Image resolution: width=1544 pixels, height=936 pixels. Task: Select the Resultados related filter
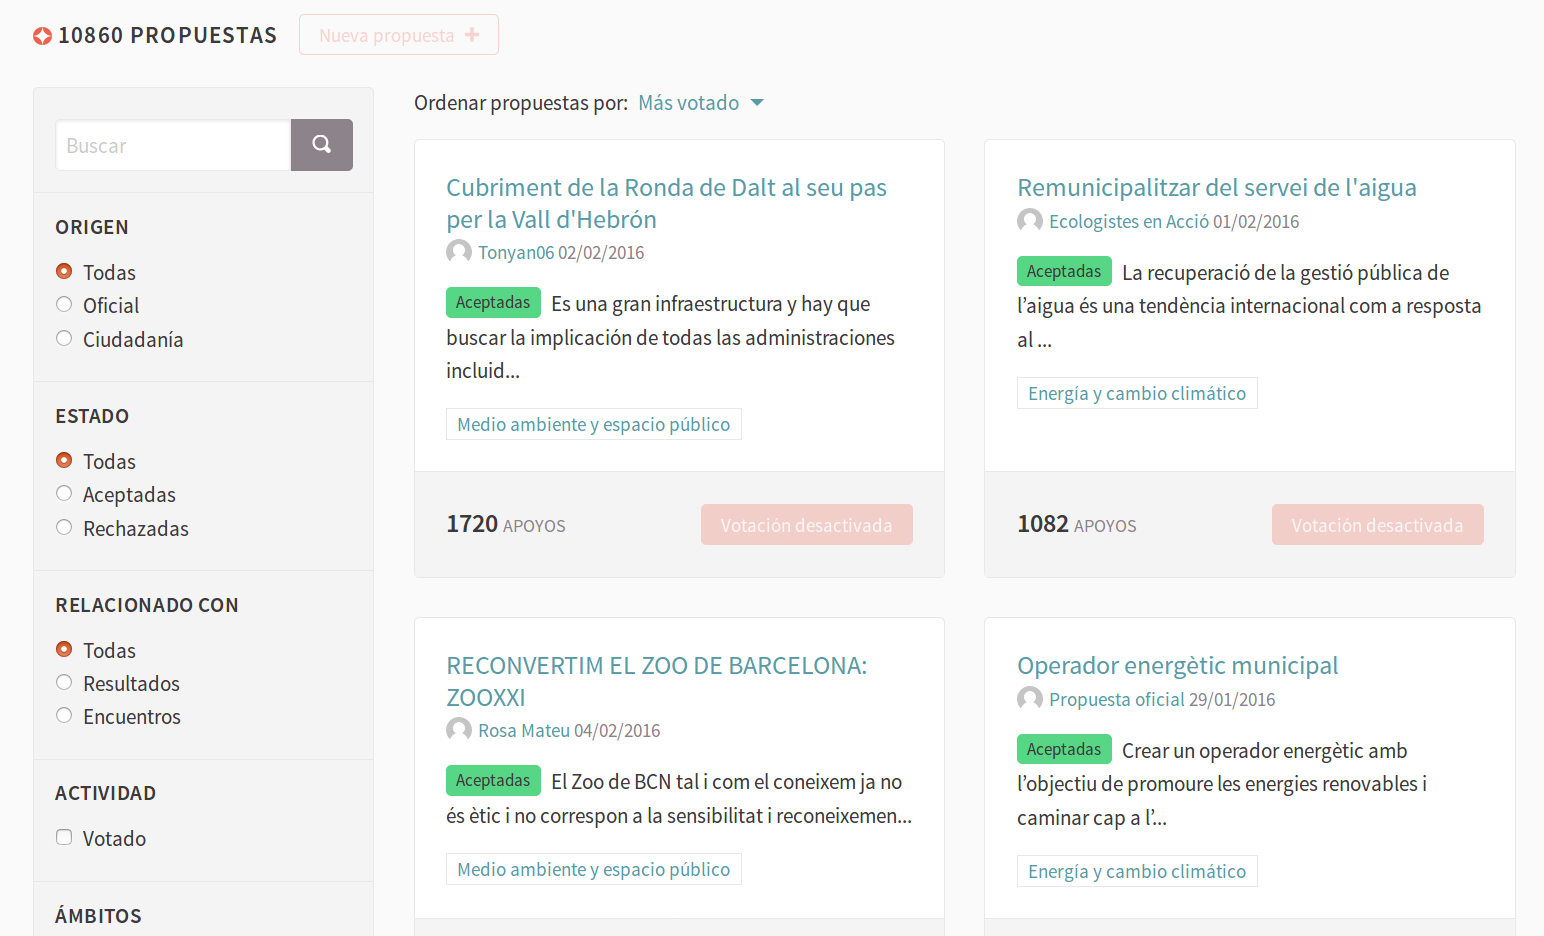click(x=64, y=683)
